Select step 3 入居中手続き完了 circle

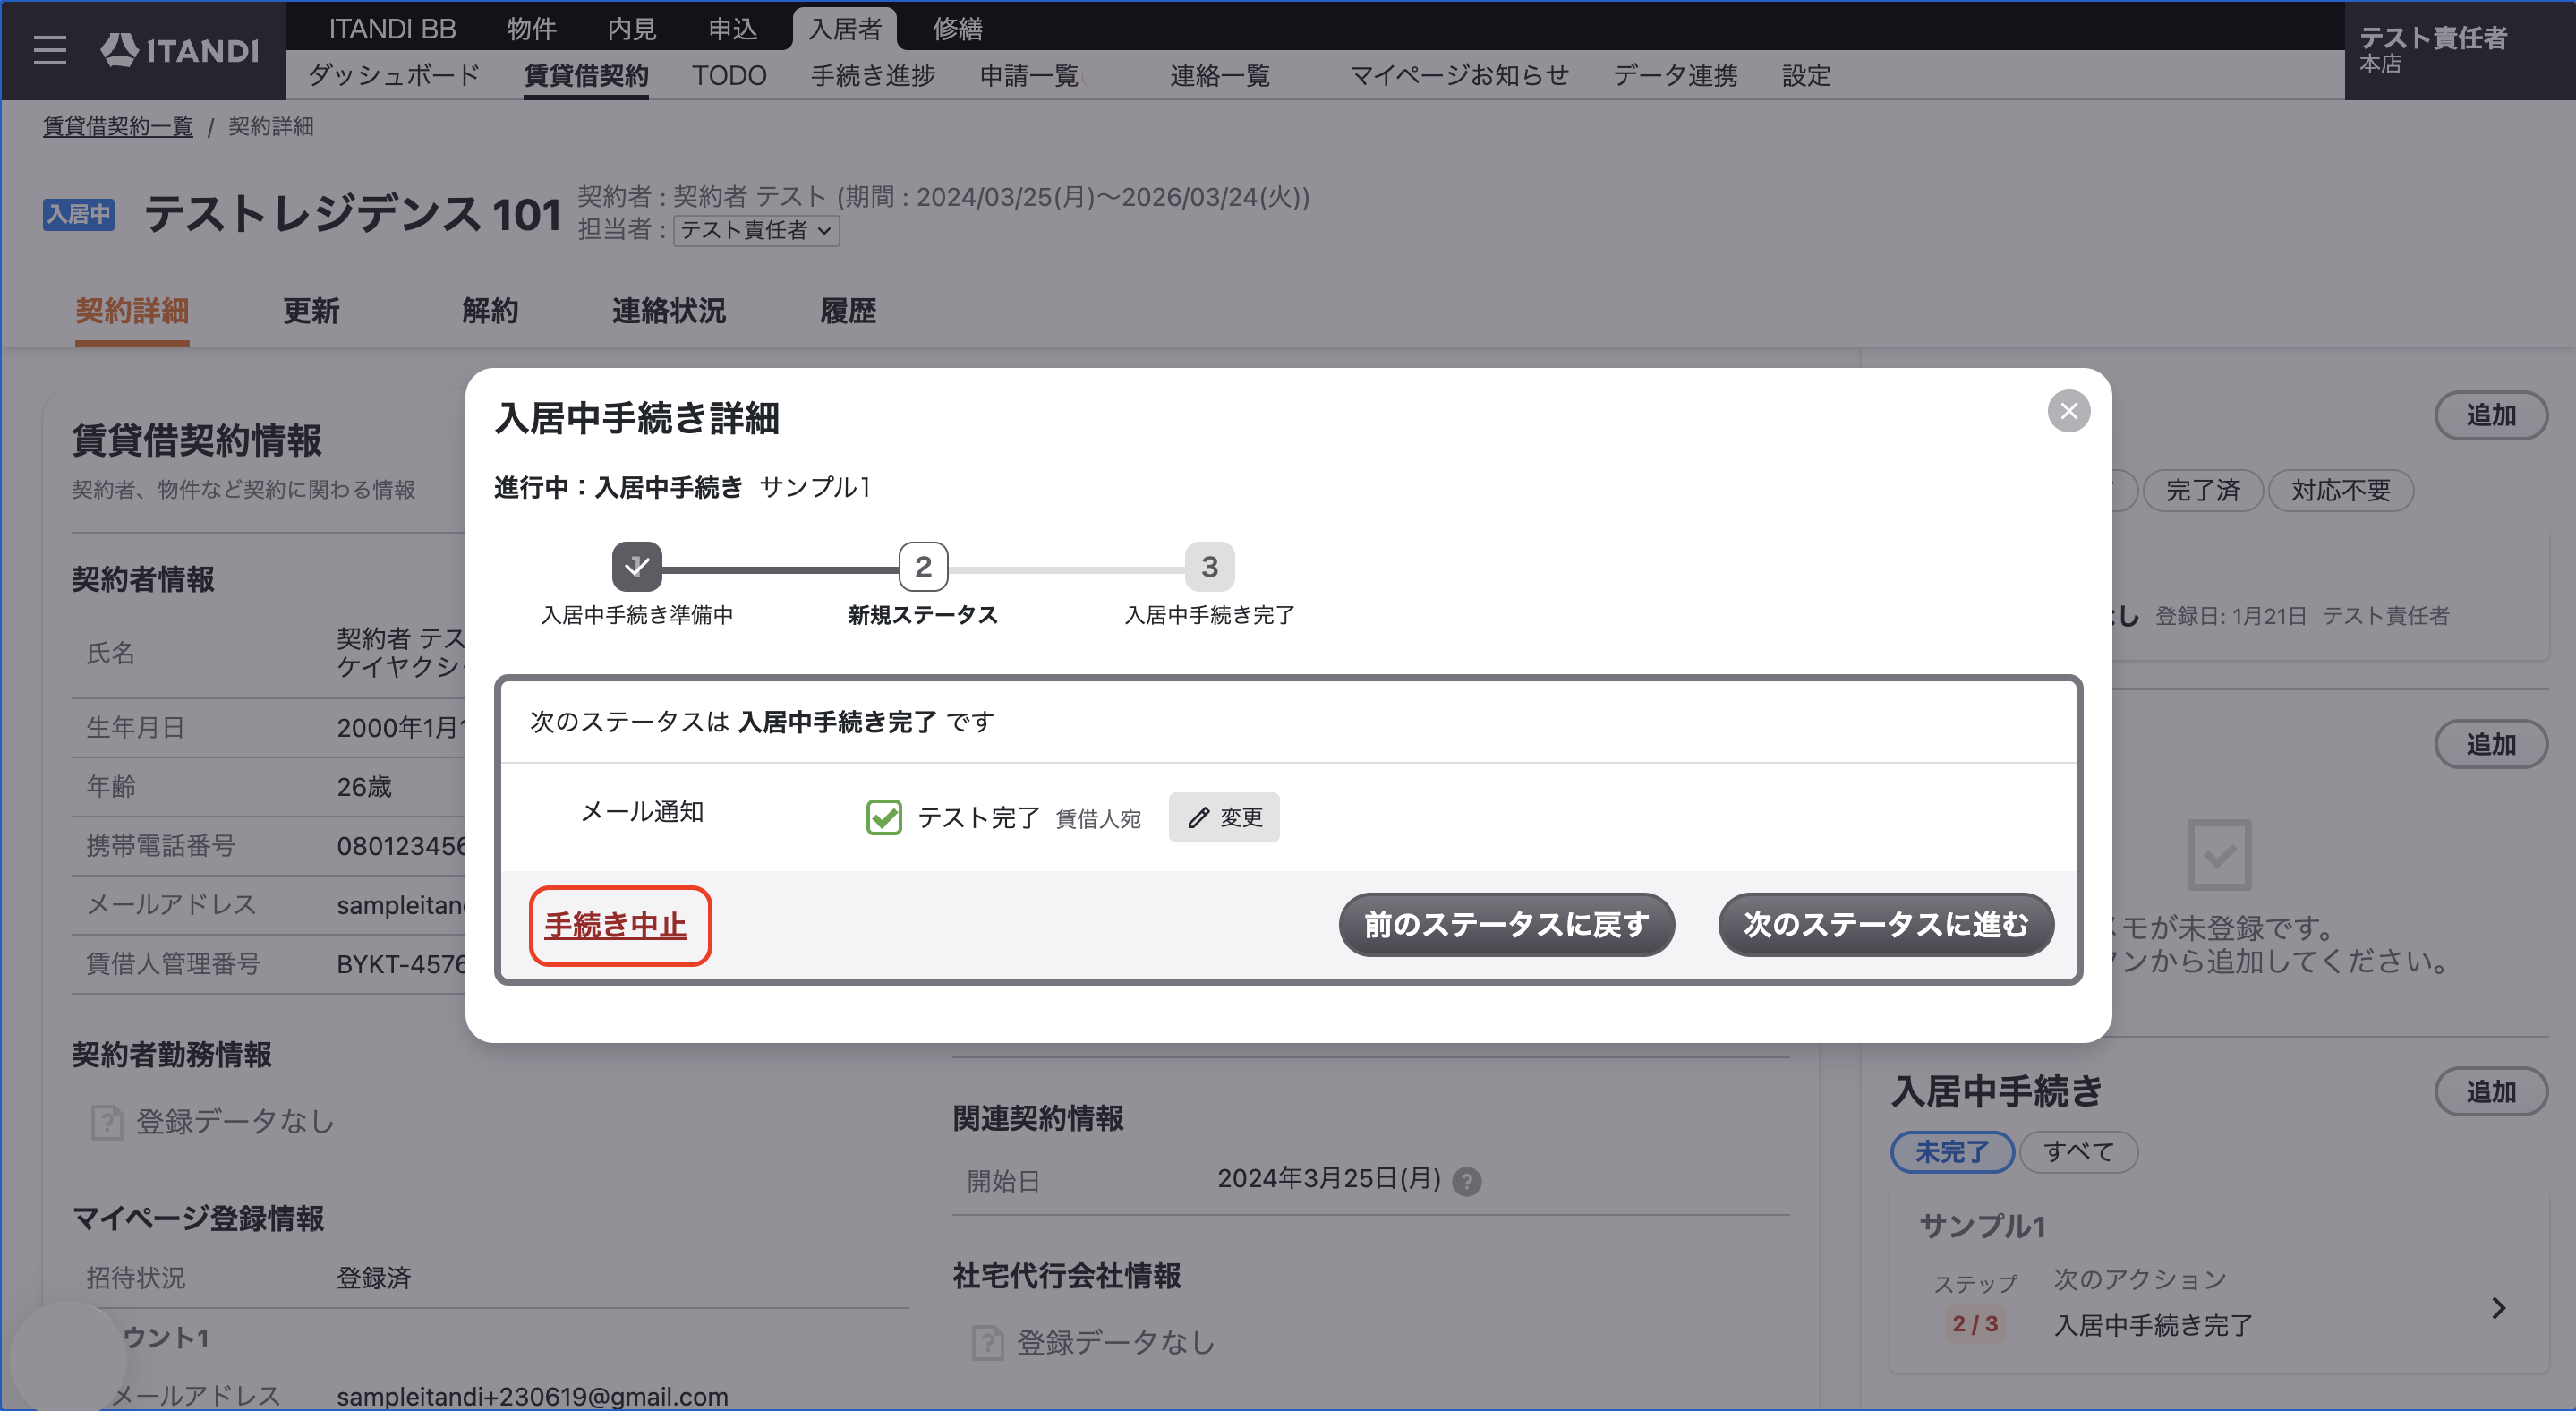(x=1209, y=567)
